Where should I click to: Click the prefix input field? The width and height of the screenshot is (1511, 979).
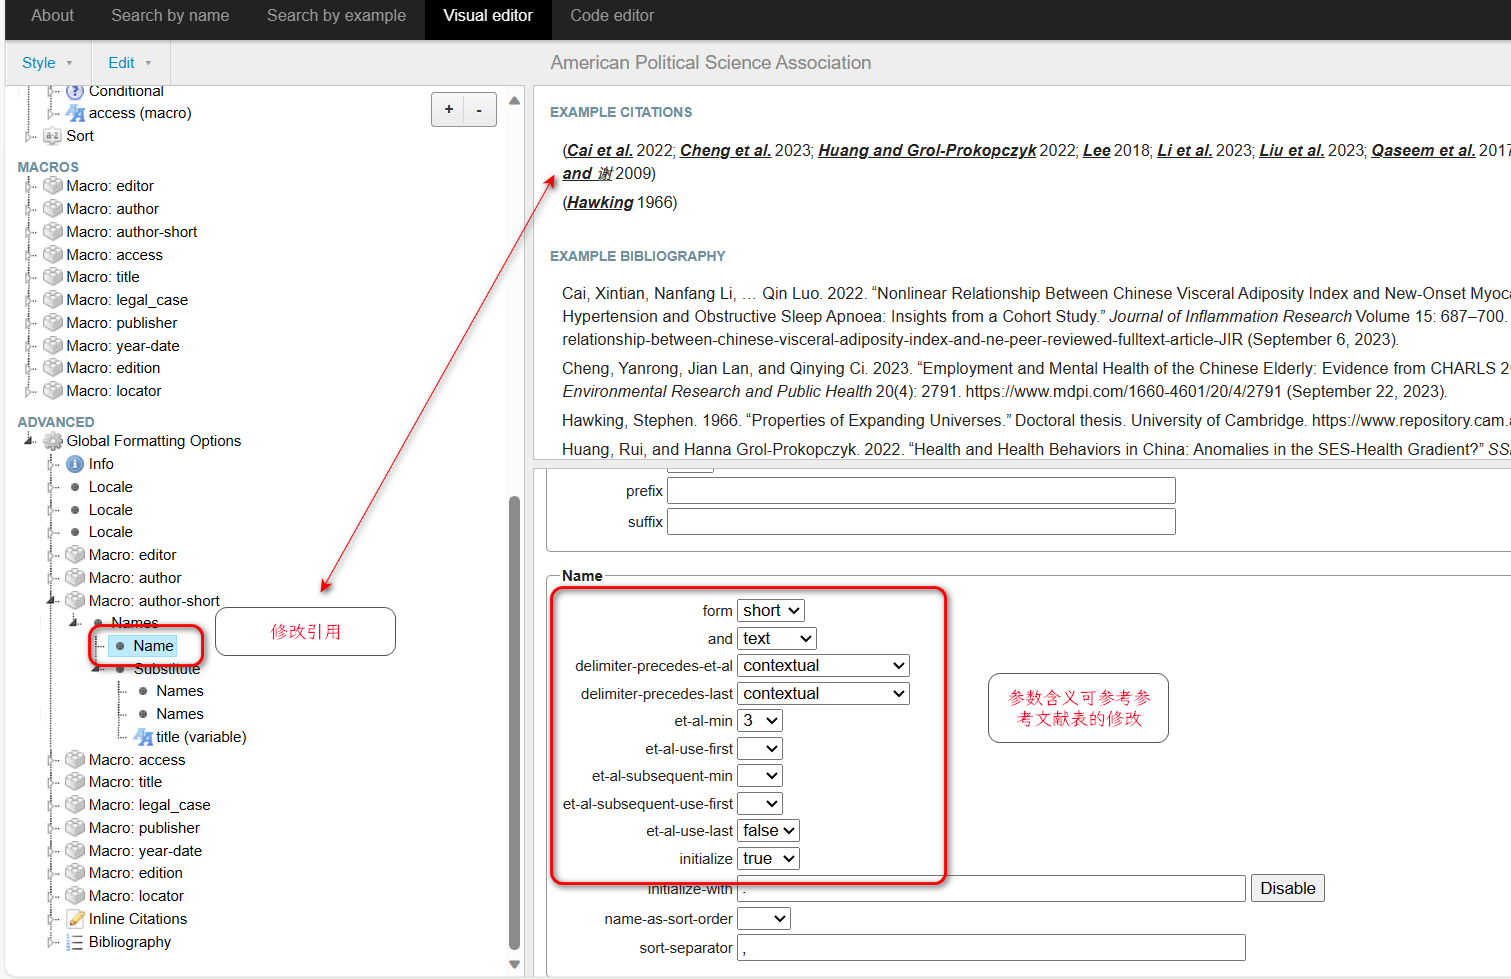click(x=921, y=491)
